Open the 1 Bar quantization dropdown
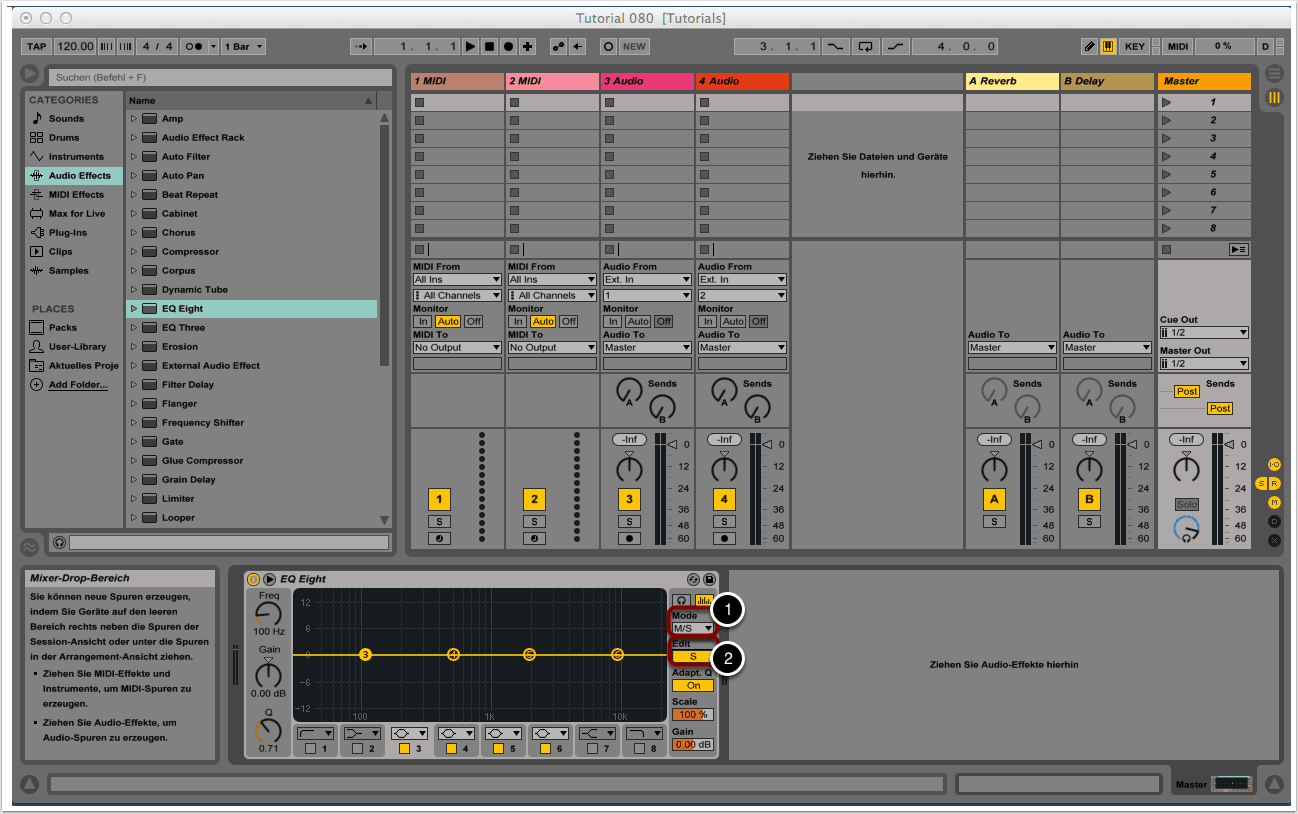Screen dimensions: 1298x814 point(243,46)
